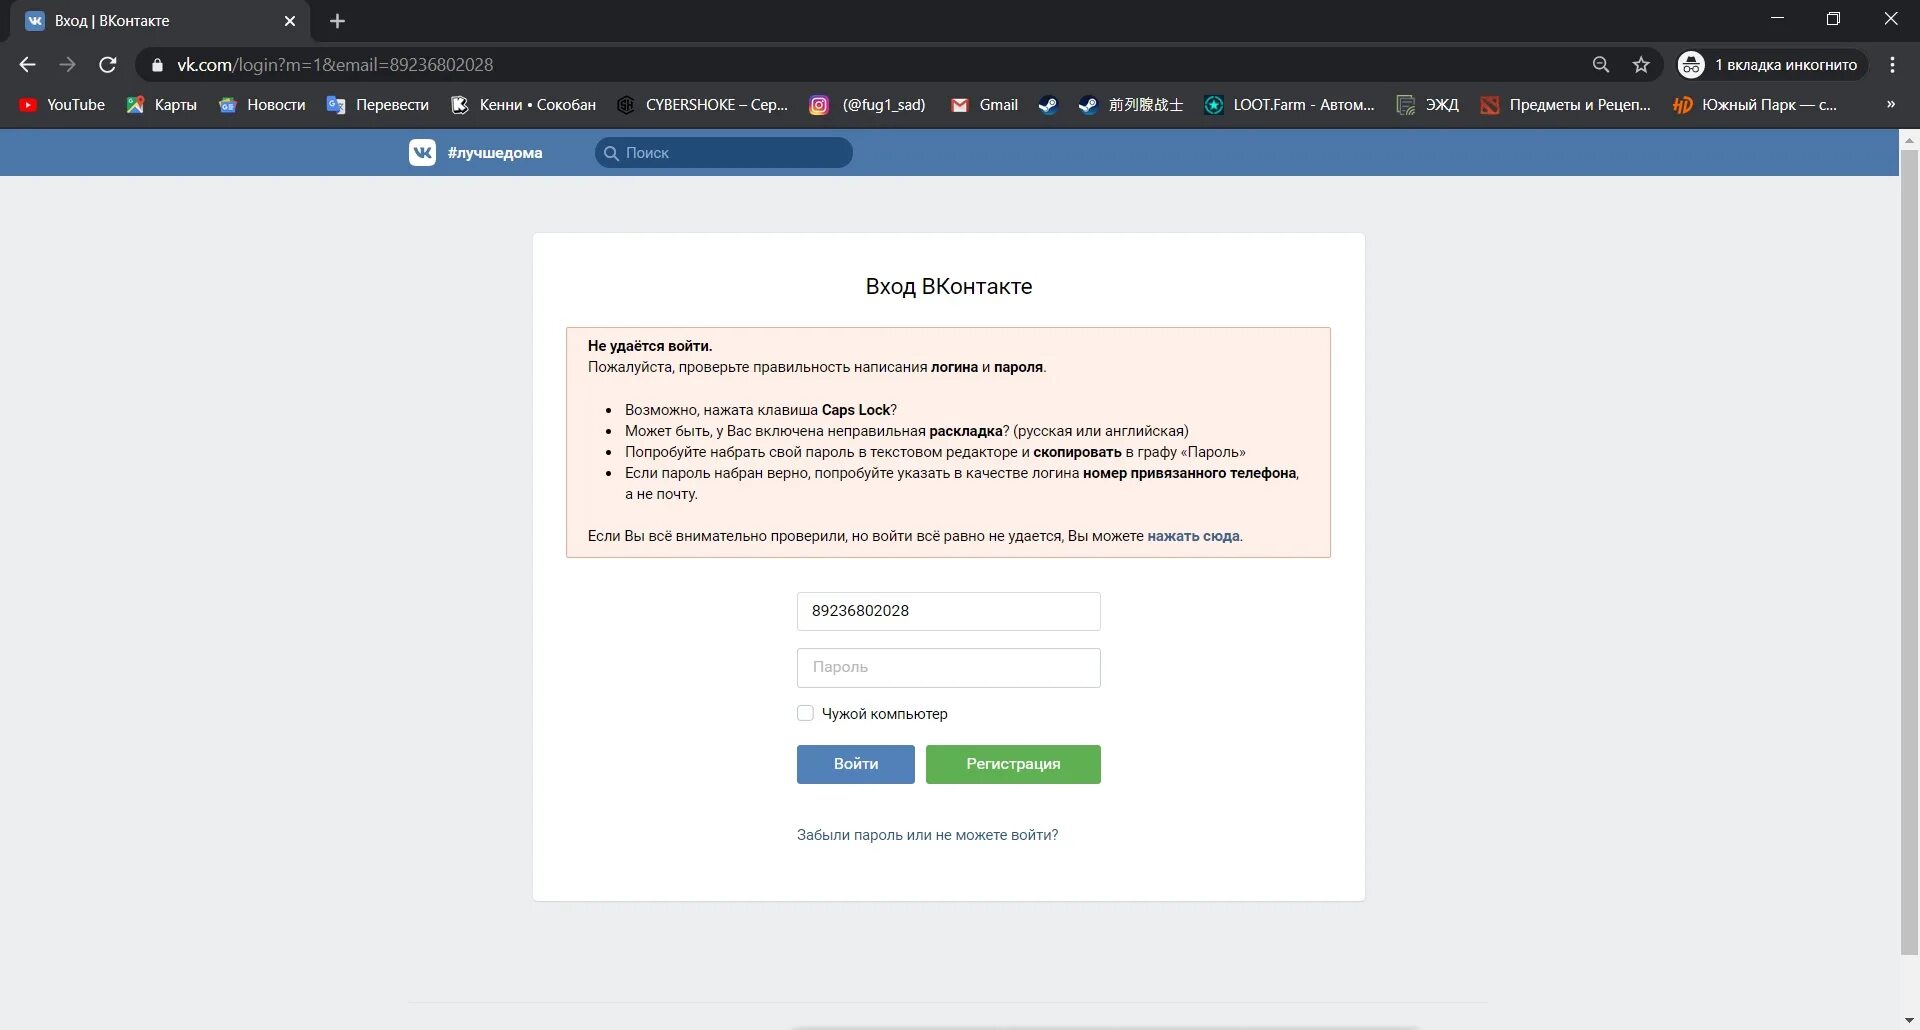Click the VK logo in the header

pos(422,152)
